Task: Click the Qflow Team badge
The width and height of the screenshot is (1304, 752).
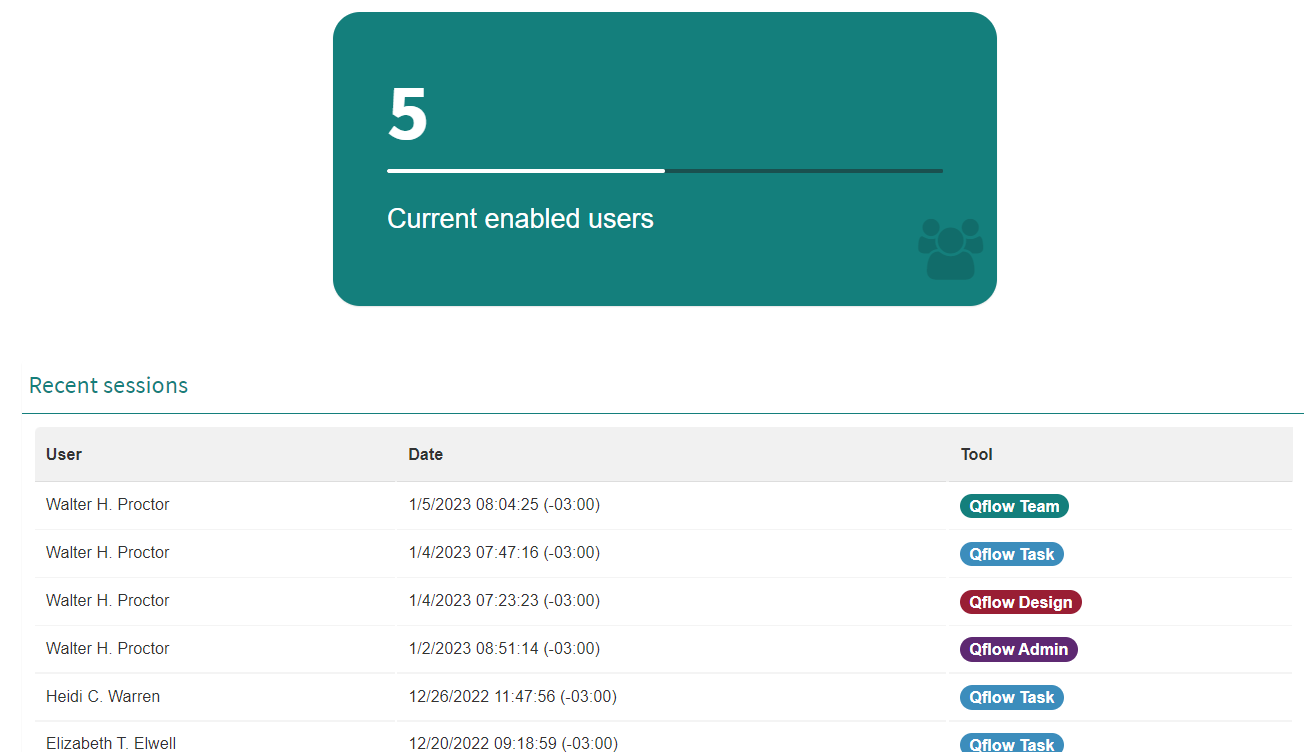Action: click(x=1014, y=506)
